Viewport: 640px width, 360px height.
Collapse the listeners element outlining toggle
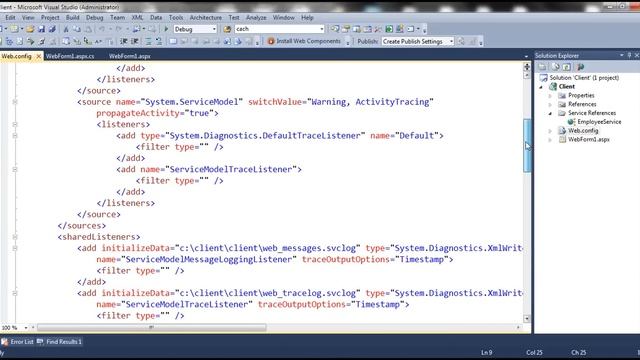(x=15, y=124)
